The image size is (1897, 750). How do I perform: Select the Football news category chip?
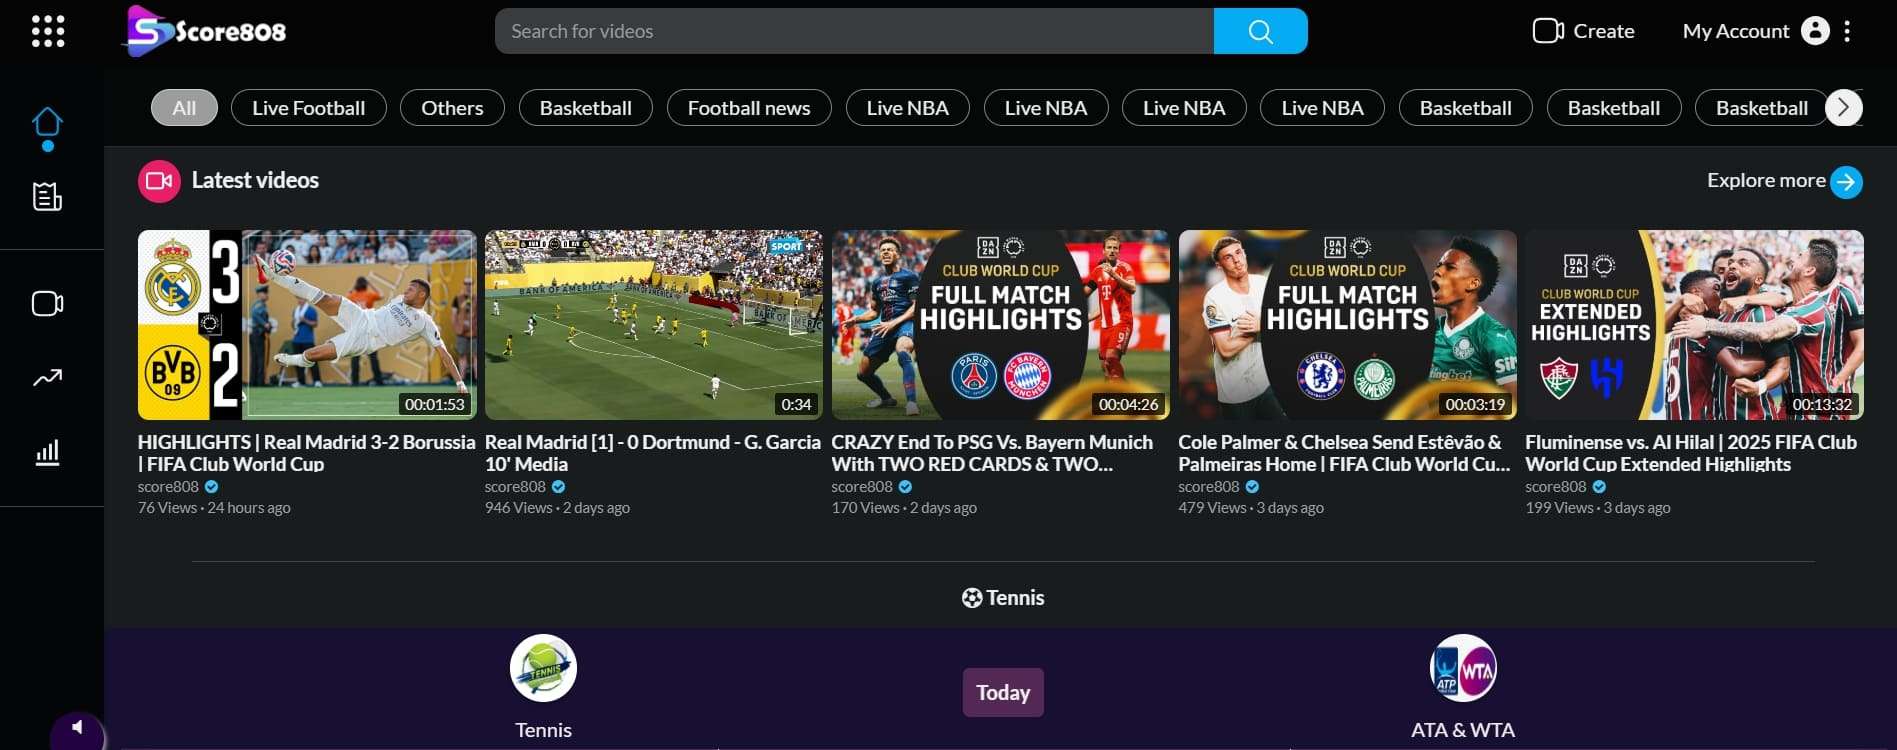tap(749, 108)
